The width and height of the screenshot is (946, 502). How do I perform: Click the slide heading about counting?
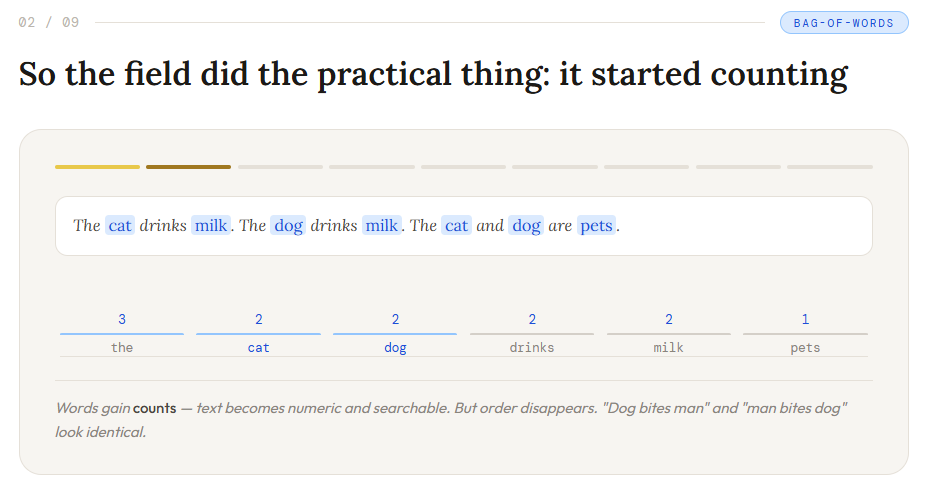pos(433,74)
